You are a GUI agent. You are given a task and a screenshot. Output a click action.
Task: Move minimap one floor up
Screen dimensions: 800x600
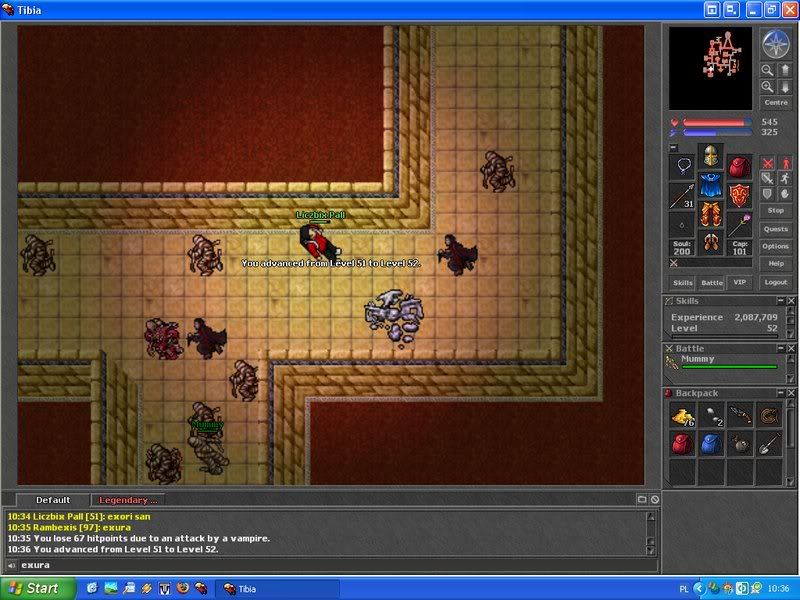[x=785, y=70]
